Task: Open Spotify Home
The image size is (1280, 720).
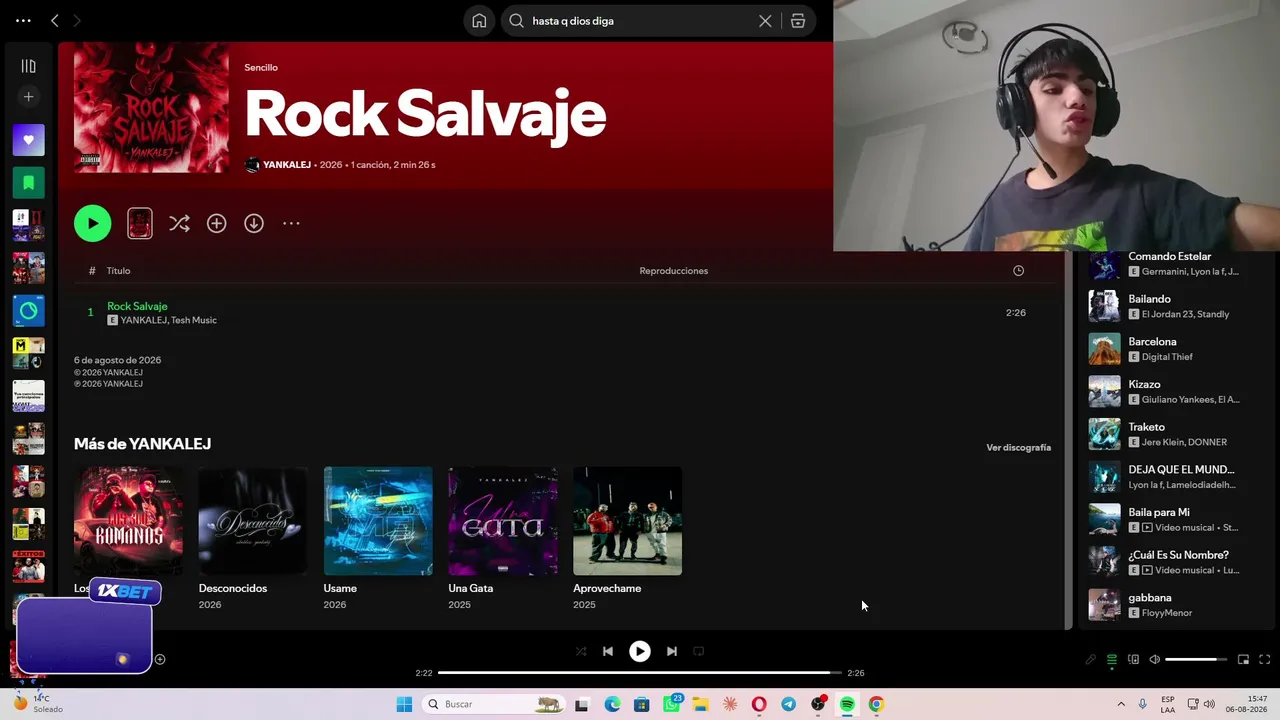Action: tap(479, 20)
